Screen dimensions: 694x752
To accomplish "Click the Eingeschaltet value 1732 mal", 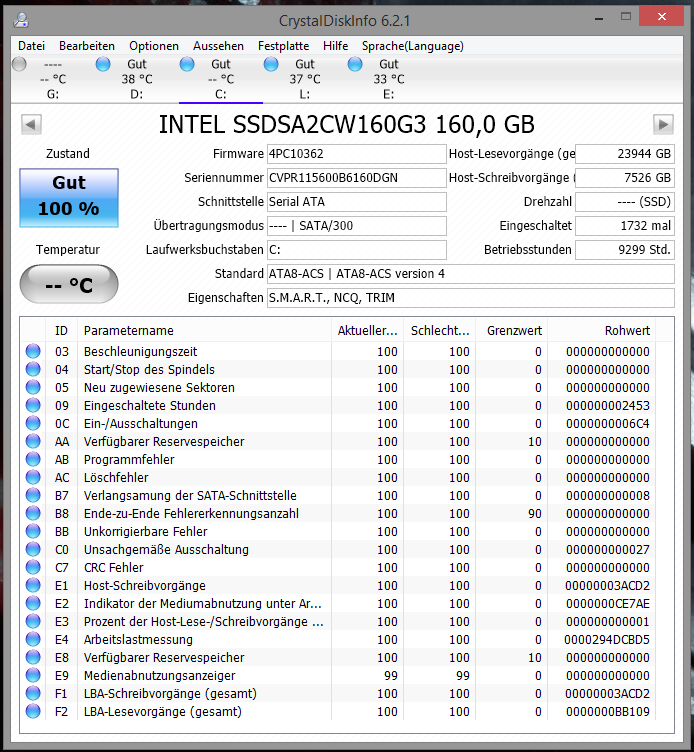I will pyautogui.click(x=625, y=226).
